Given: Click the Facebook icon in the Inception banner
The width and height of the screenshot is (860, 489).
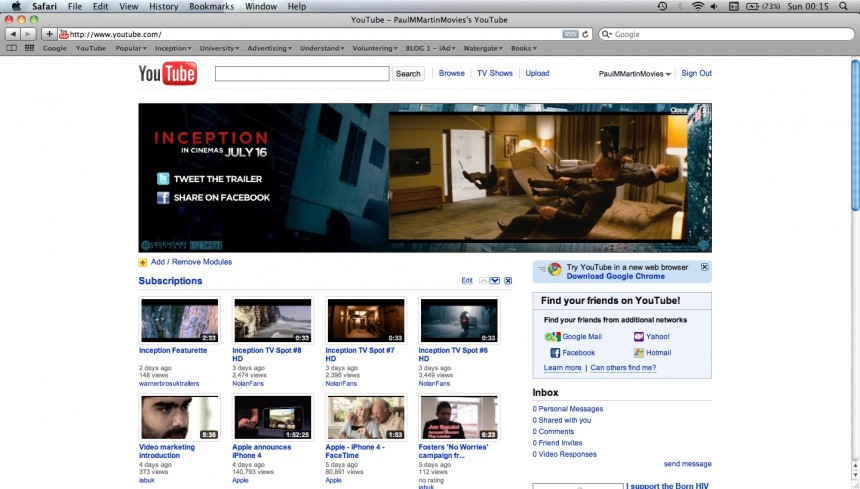Looking at the screenshot, I should click(x=163, y=197).
